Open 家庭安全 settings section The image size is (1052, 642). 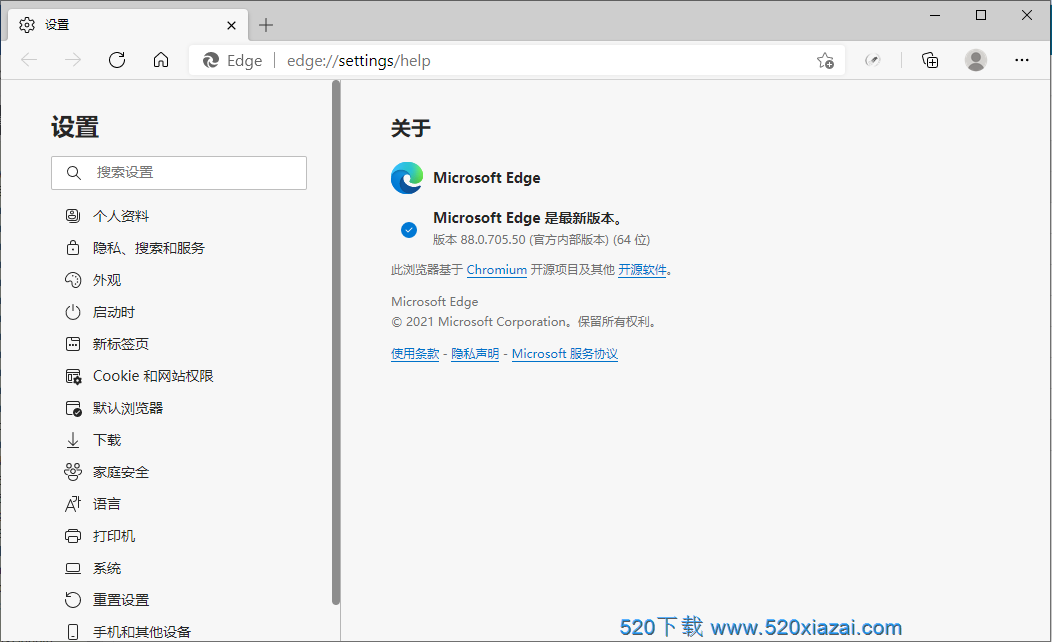(x=121, y=472)
